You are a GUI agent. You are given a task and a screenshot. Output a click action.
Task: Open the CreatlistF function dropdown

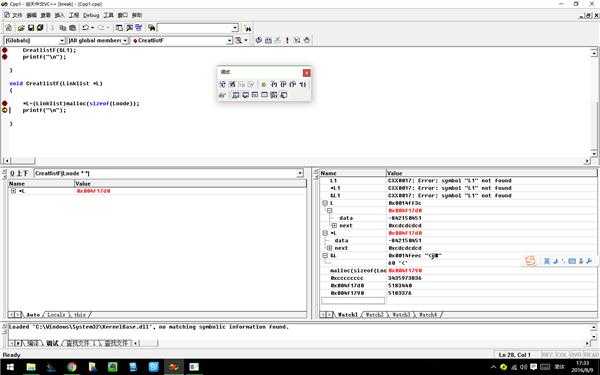point(229,40)
